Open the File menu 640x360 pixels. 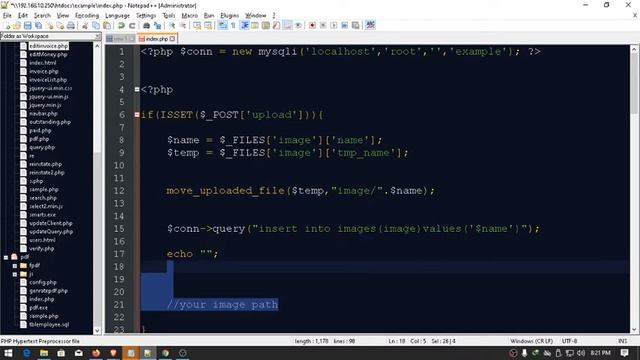(7, 16)
